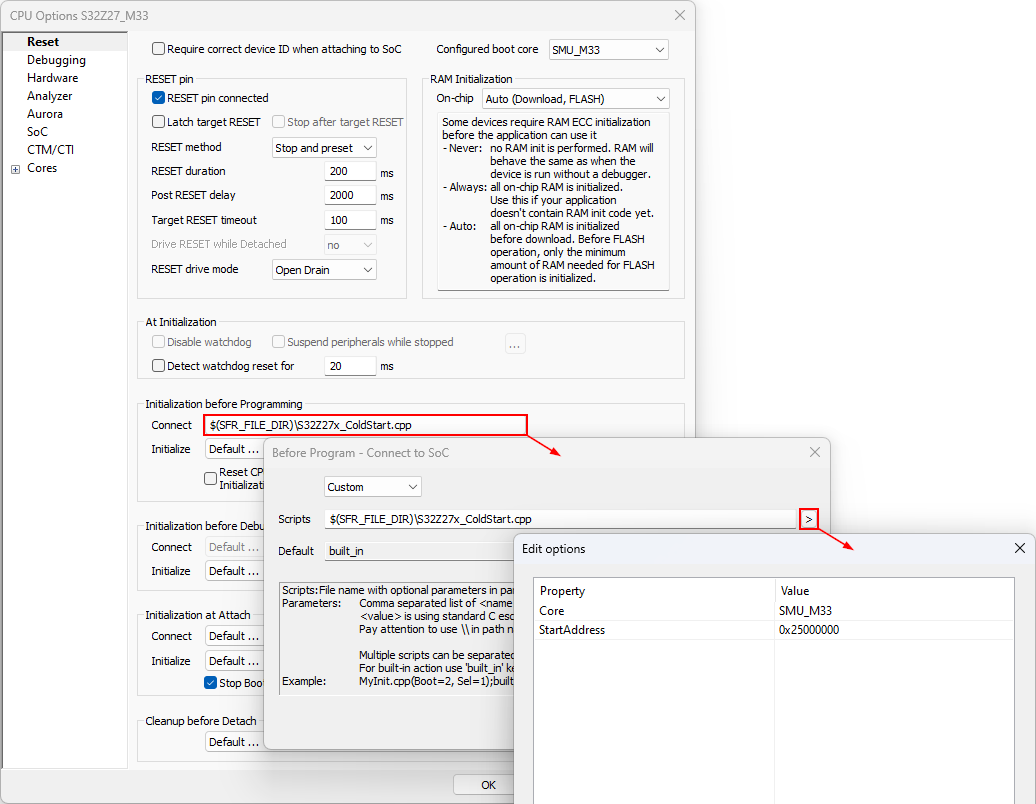1036x804 pixels.
Task: Open RESET drive mode dropdown
Action: tap(324, 270)
